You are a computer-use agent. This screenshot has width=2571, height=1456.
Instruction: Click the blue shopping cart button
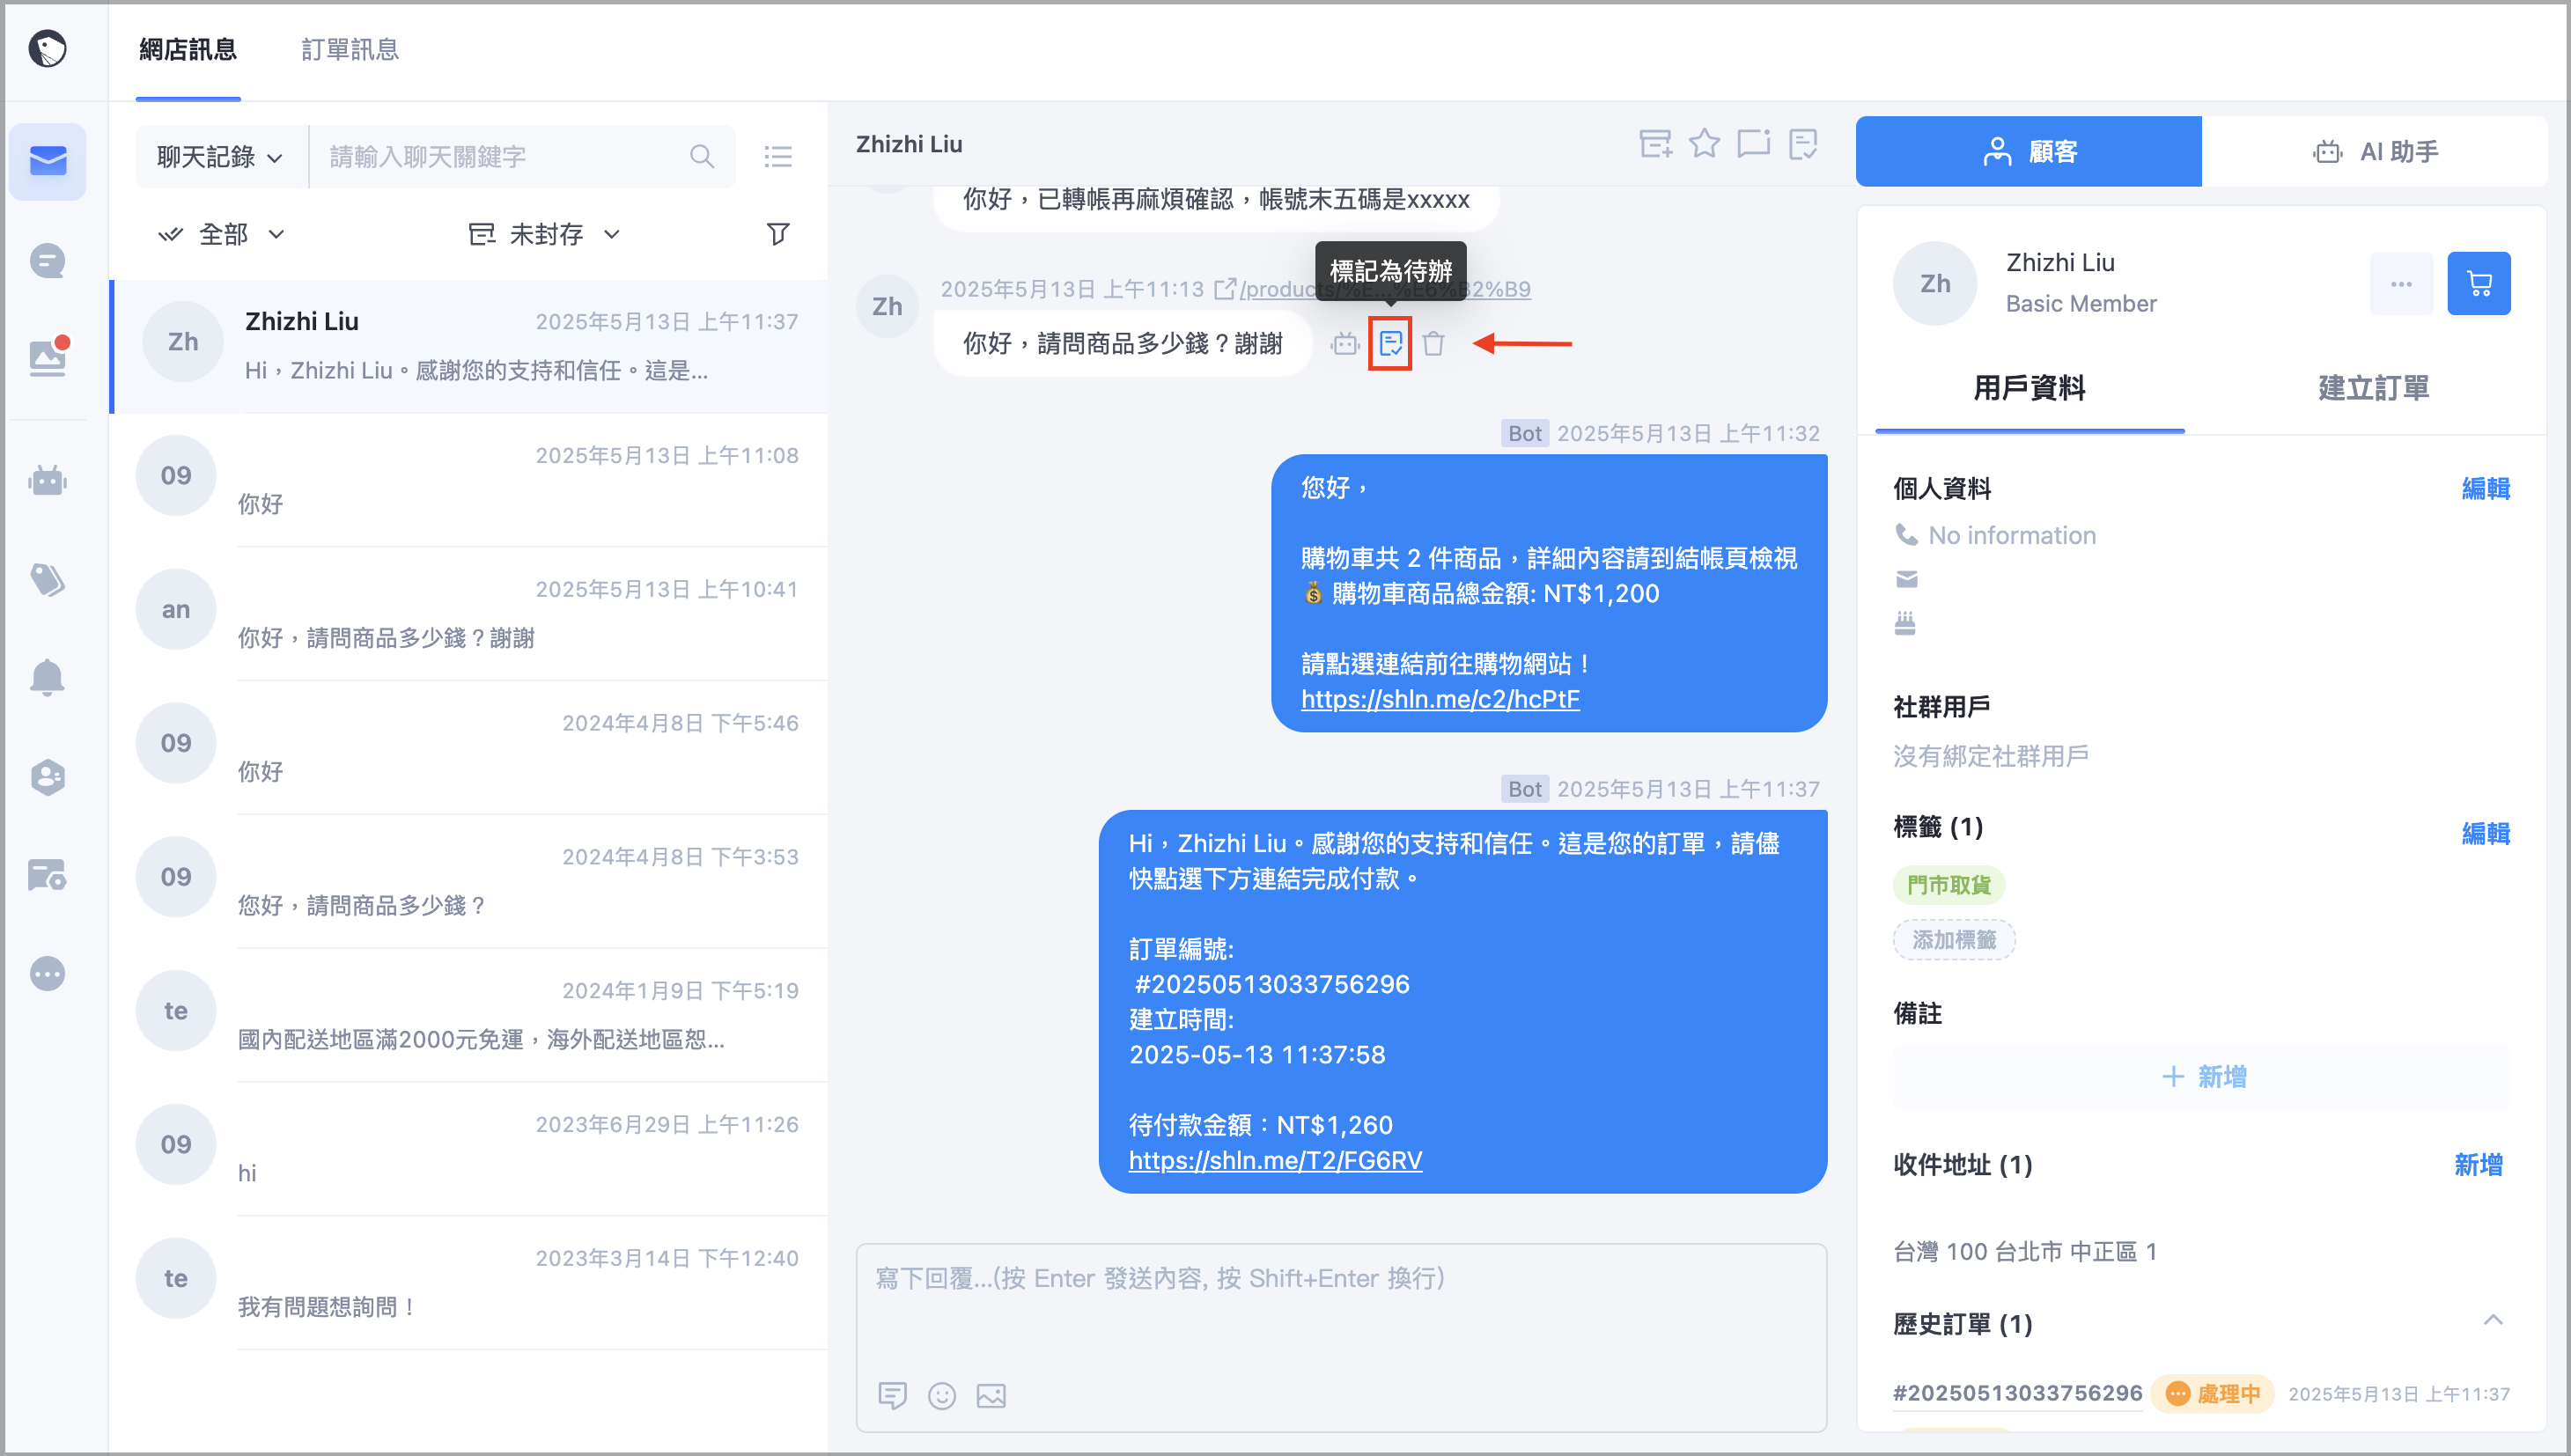(x=2478, y=284)
